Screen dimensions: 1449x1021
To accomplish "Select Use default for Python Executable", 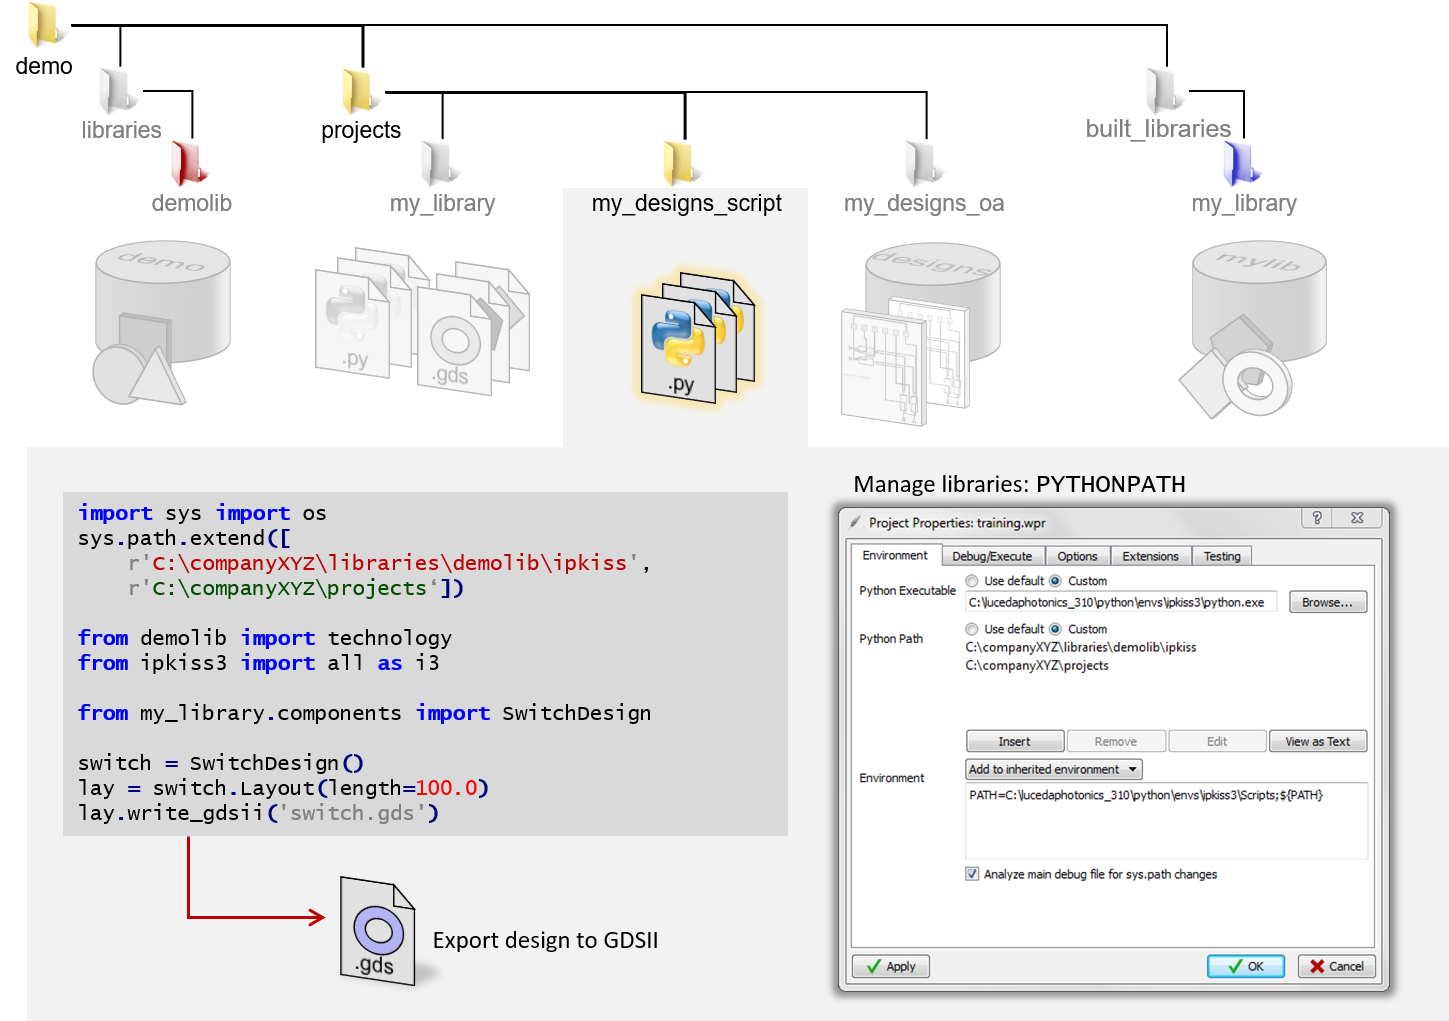I will pos(972,581).
